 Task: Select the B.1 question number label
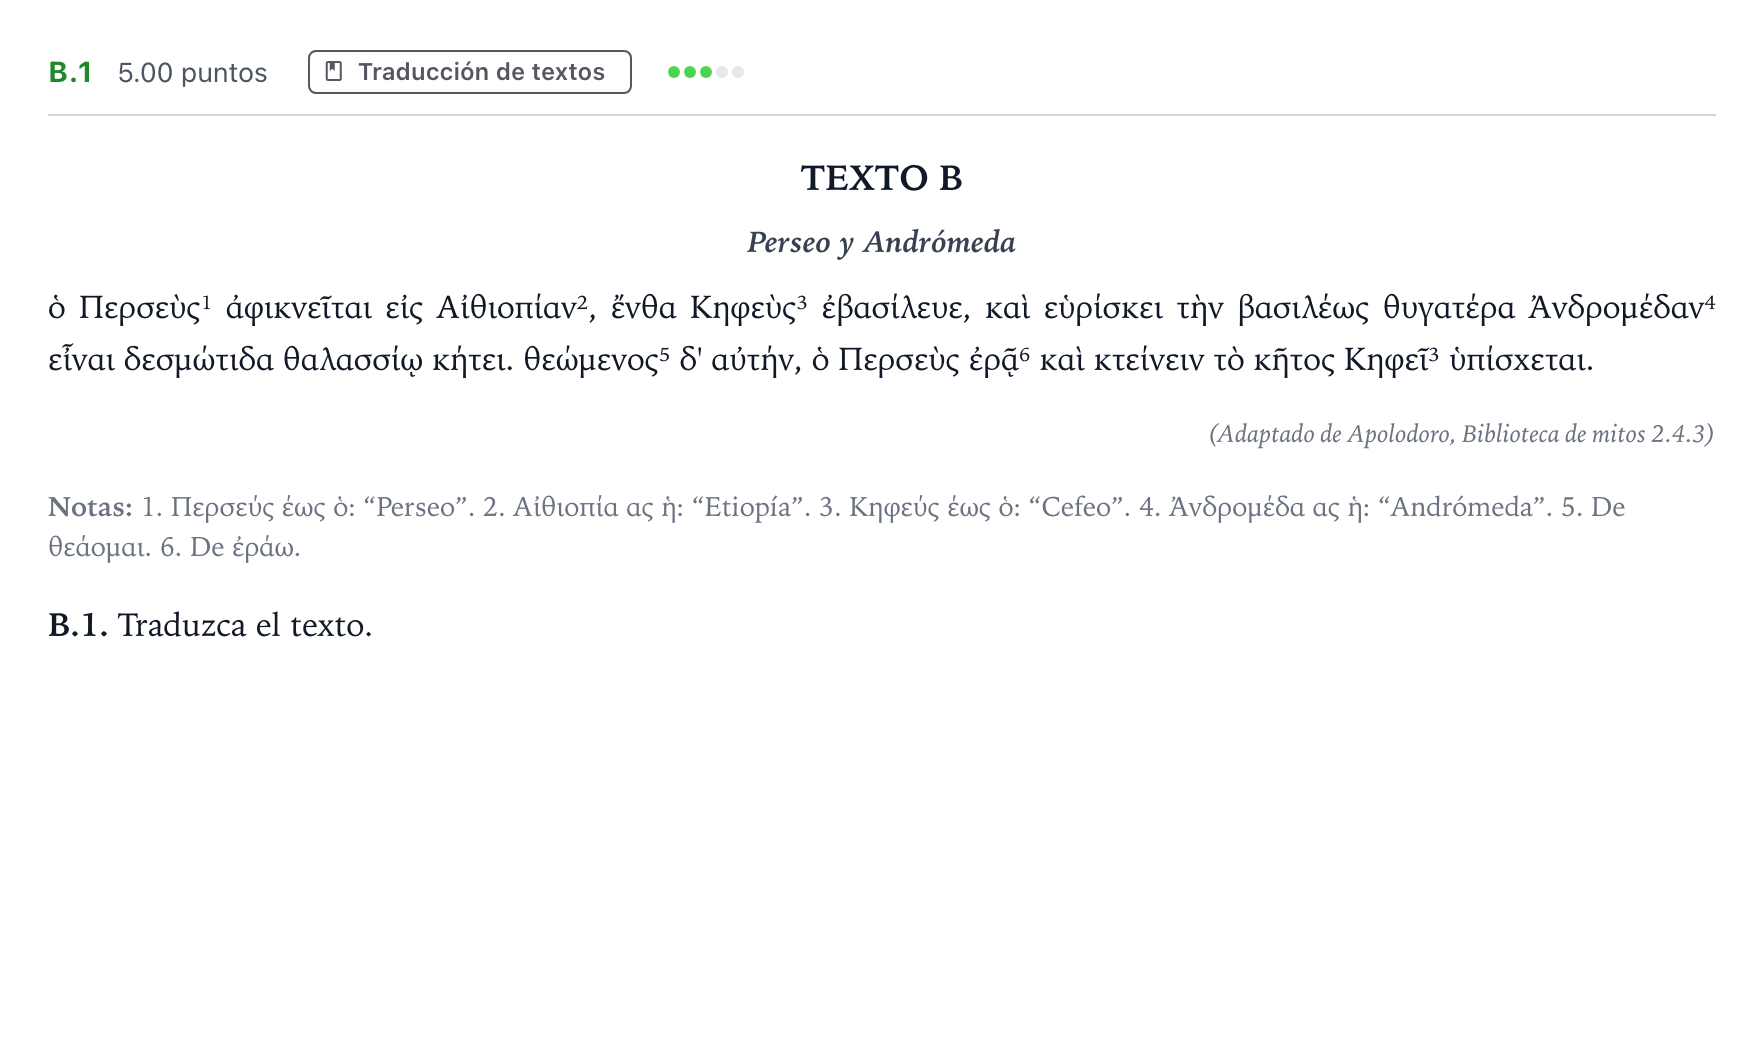70,73
